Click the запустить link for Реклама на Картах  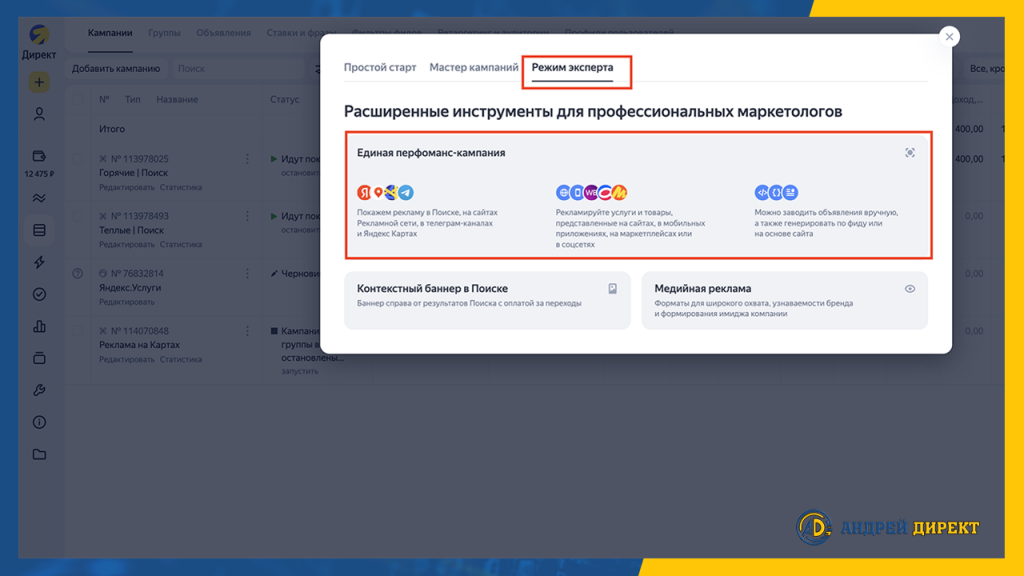[x=300, y=371]
